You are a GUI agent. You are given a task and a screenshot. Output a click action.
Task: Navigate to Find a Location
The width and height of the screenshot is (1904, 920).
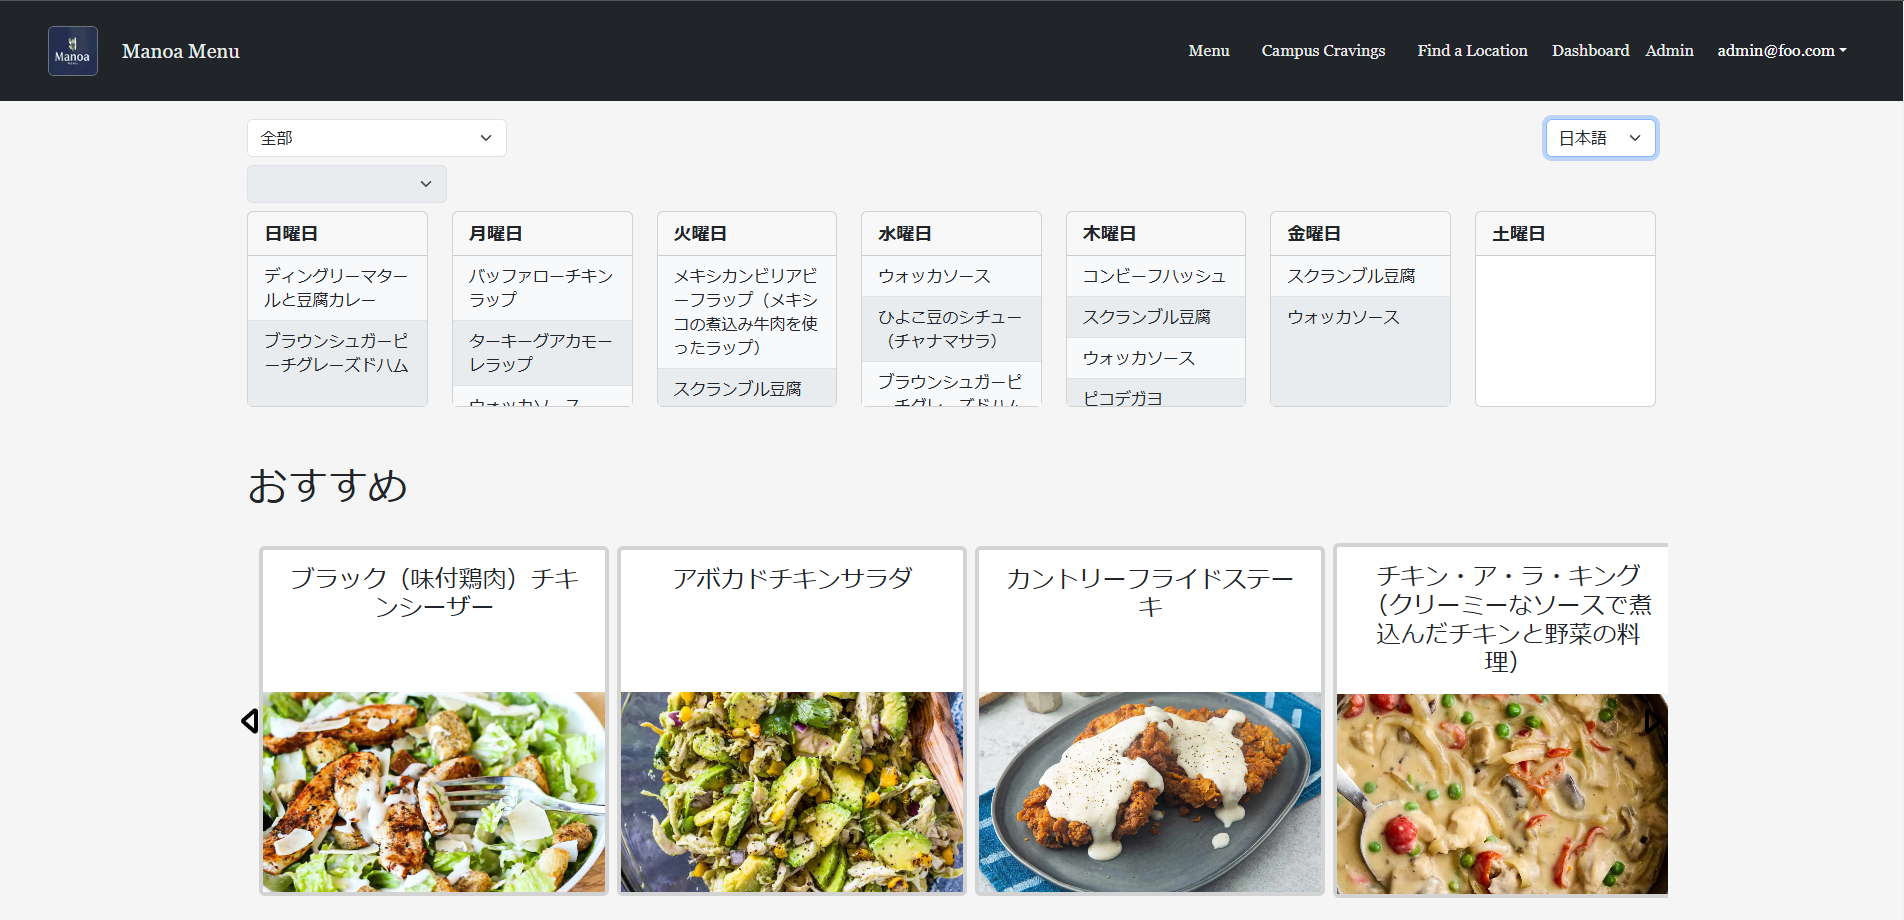(1471, 51)
